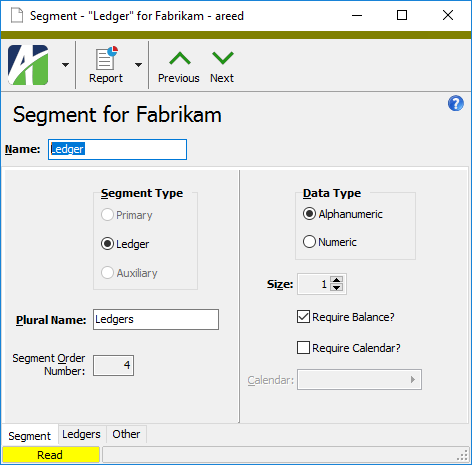Screen dimensions: 472x465
Task: Click into the Plural Name field
Action: click(x=156, y=319)
